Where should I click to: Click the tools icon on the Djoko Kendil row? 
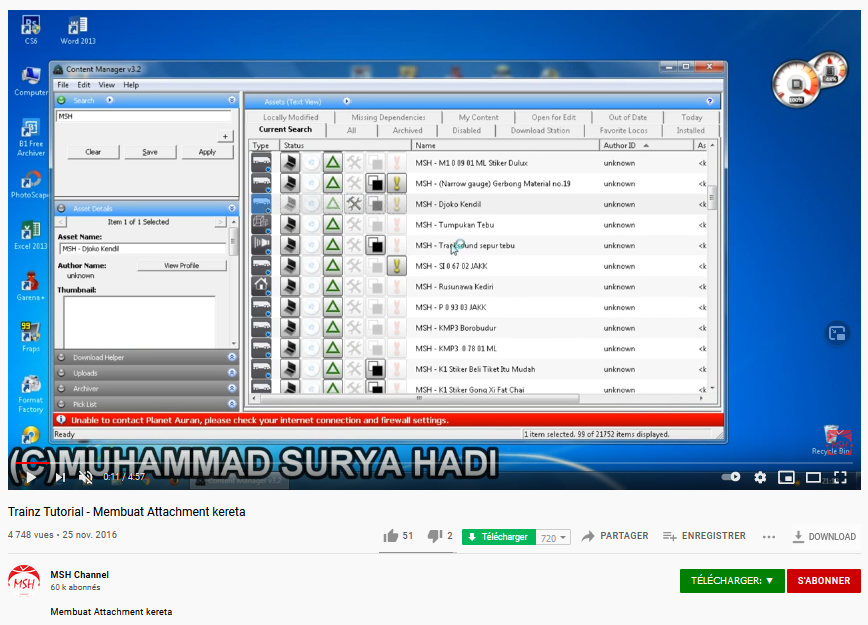pos(354,204)
